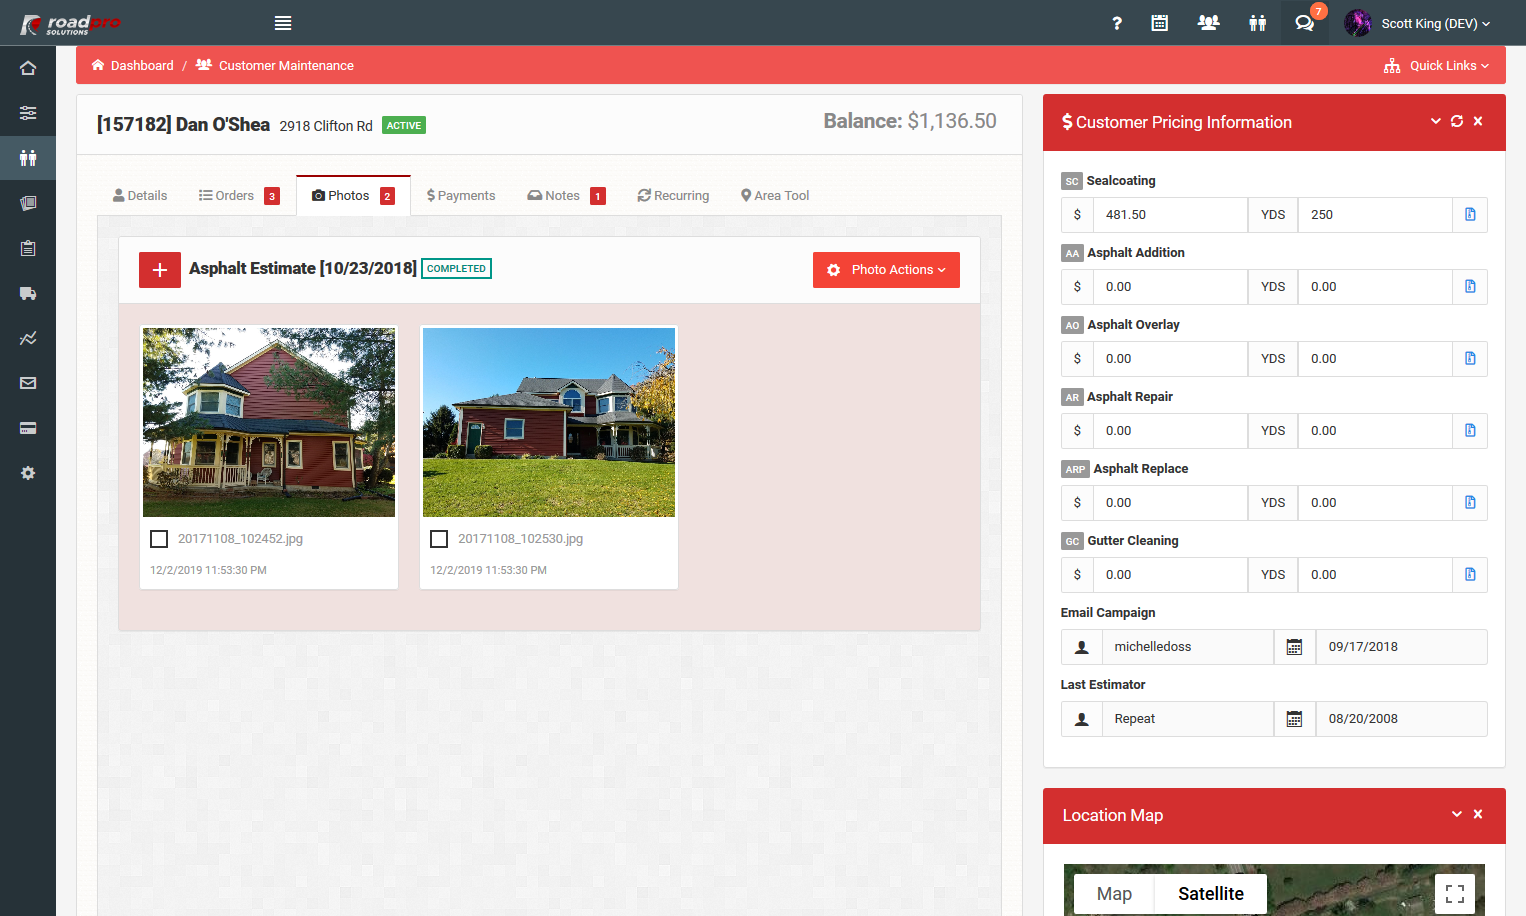This screenshot has height=916, width=1526.
Task: Check the box for 20171108_102452.jpg
Action: (x=159, y=539)
